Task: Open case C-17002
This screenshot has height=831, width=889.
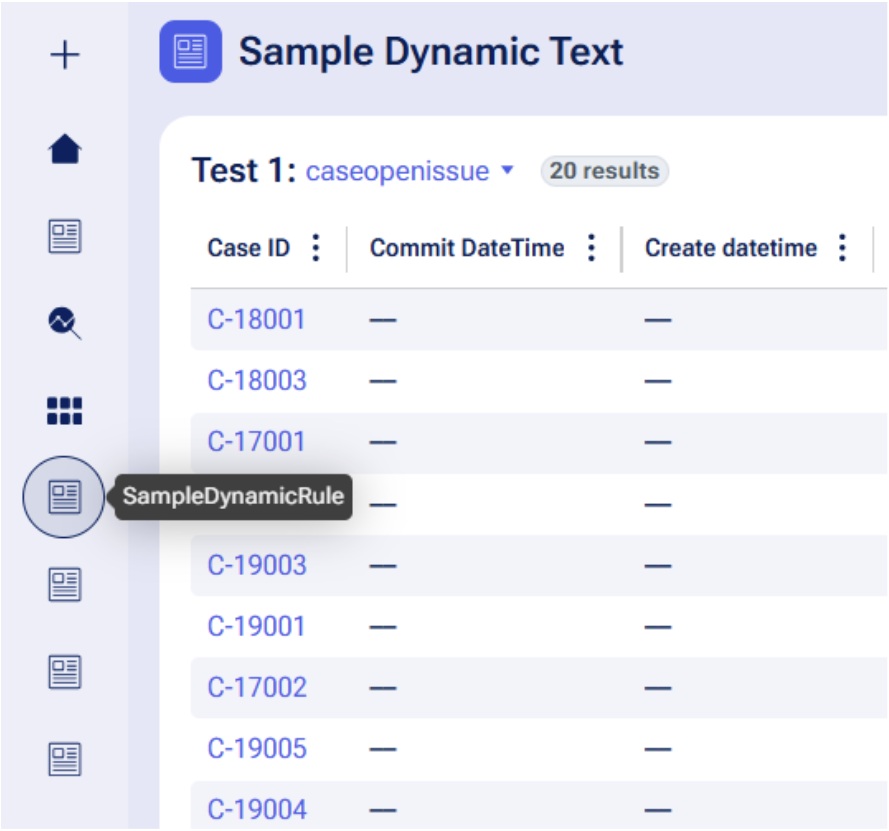Action: 257,688
